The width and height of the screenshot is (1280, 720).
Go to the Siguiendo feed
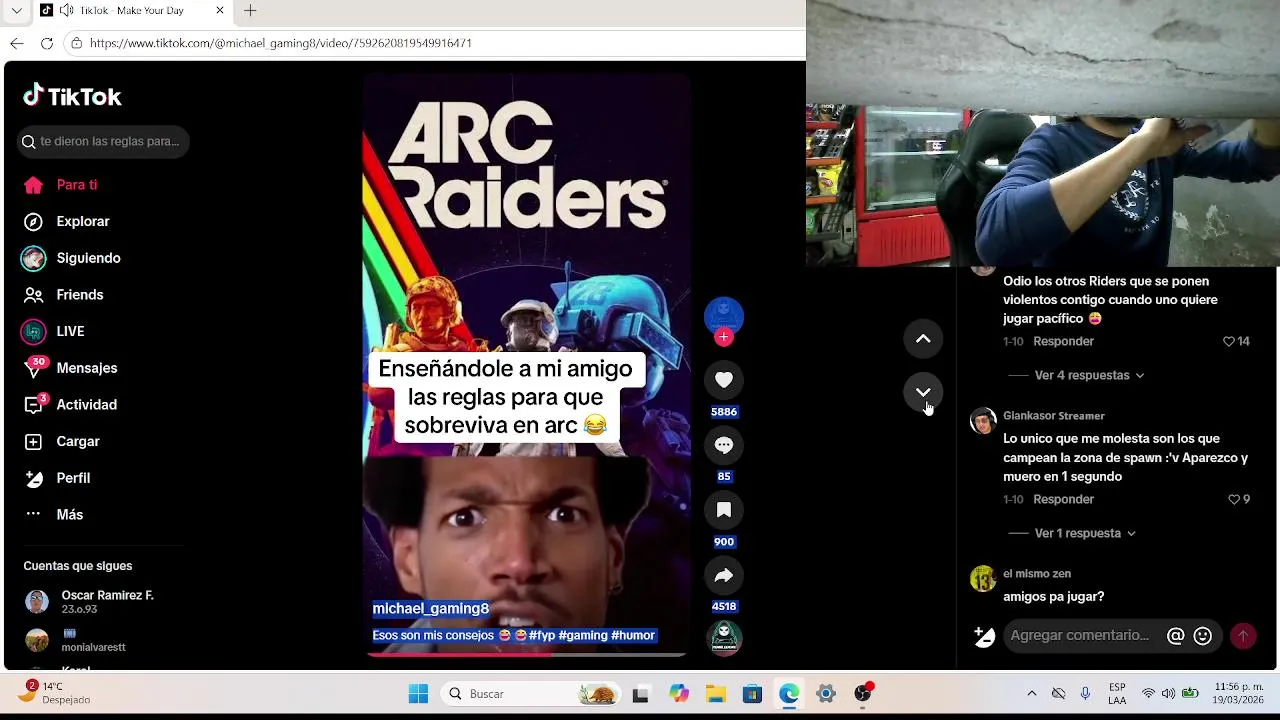72,258
